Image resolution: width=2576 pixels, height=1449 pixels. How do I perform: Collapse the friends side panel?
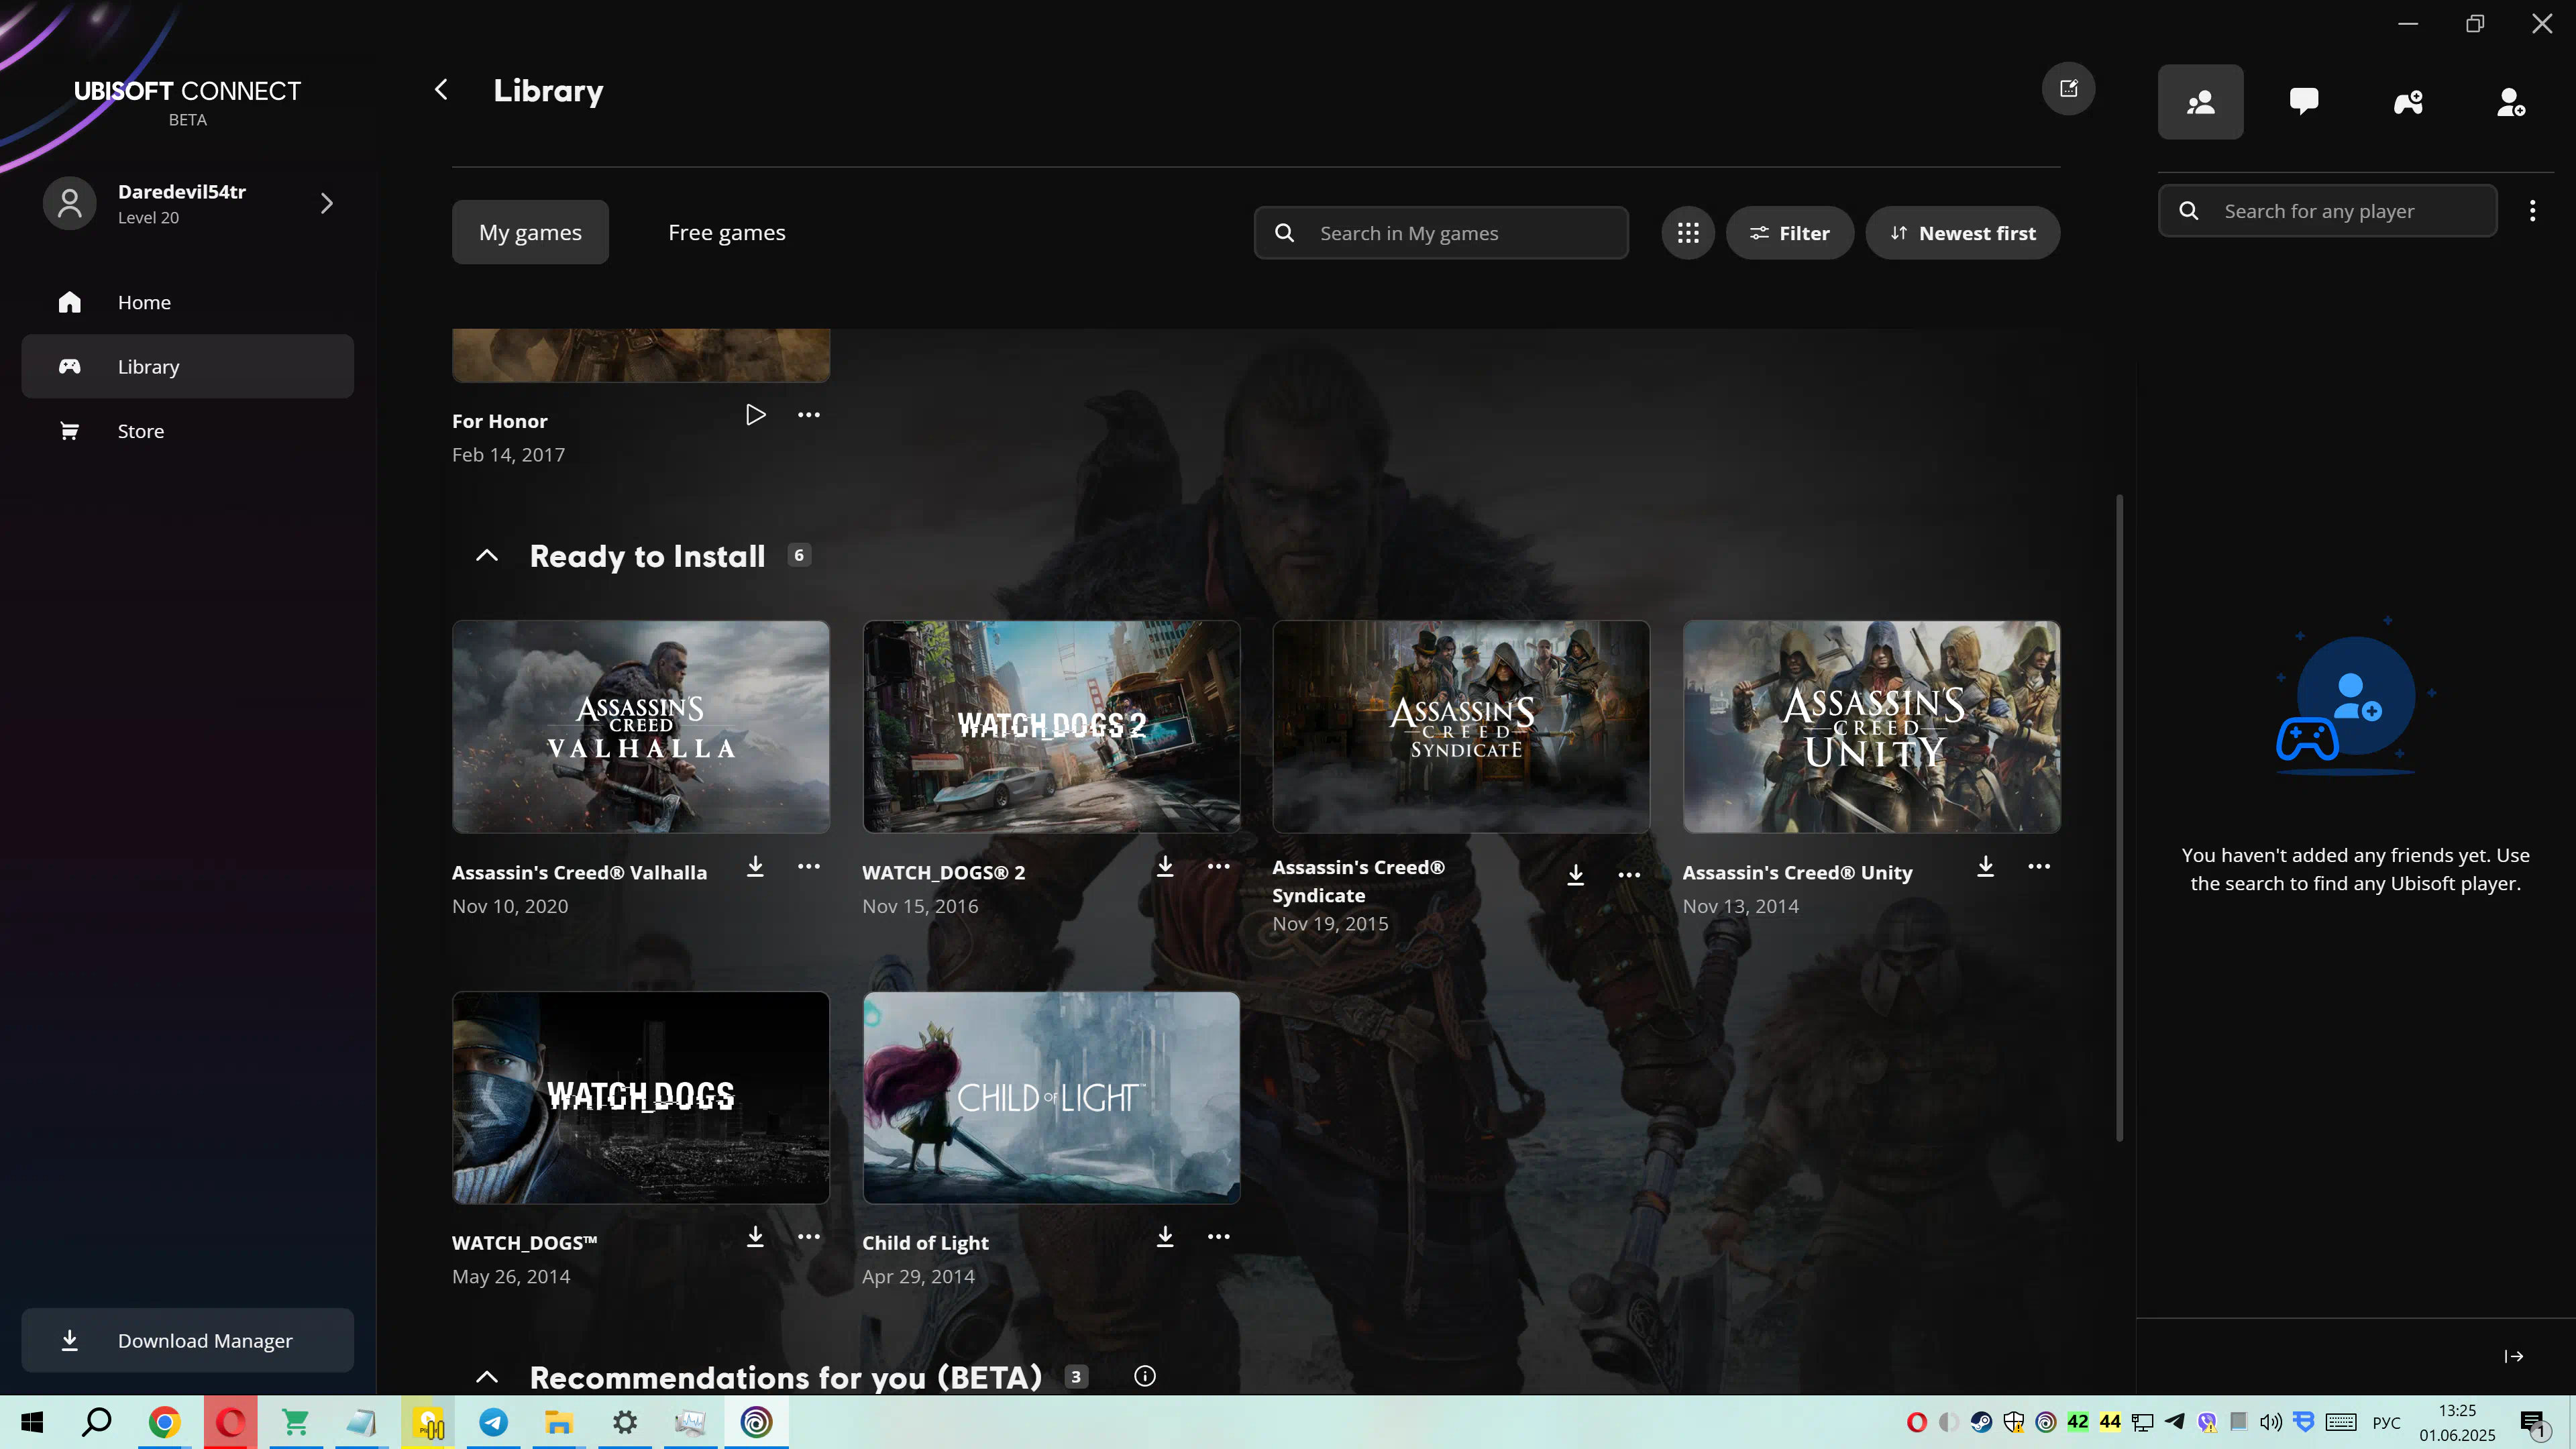click(2514, 1357)
